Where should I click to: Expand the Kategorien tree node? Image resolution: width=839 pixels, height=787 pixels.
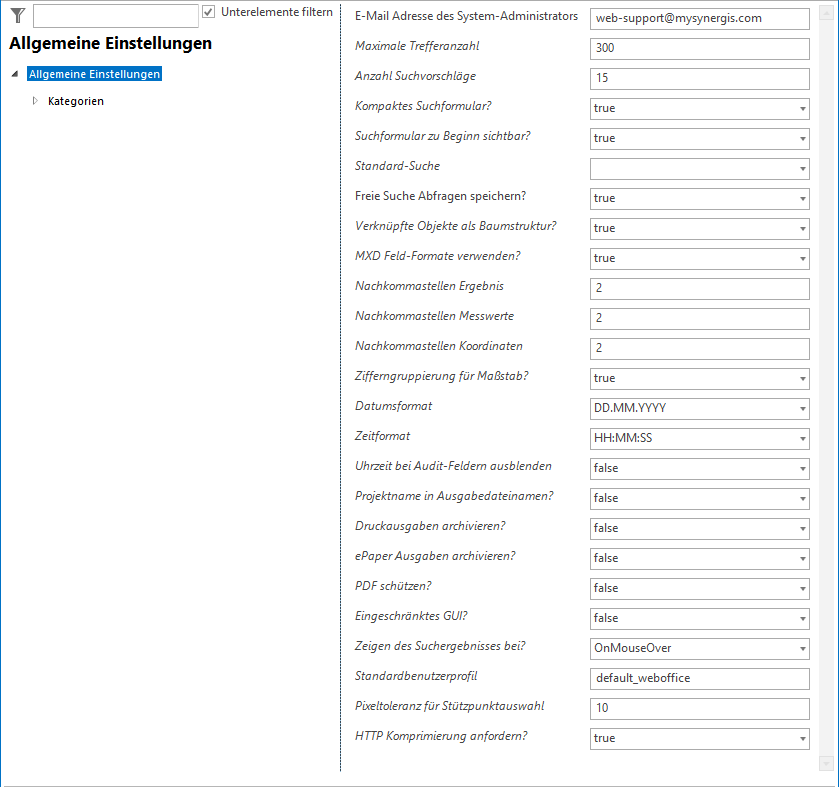[35, 101]
